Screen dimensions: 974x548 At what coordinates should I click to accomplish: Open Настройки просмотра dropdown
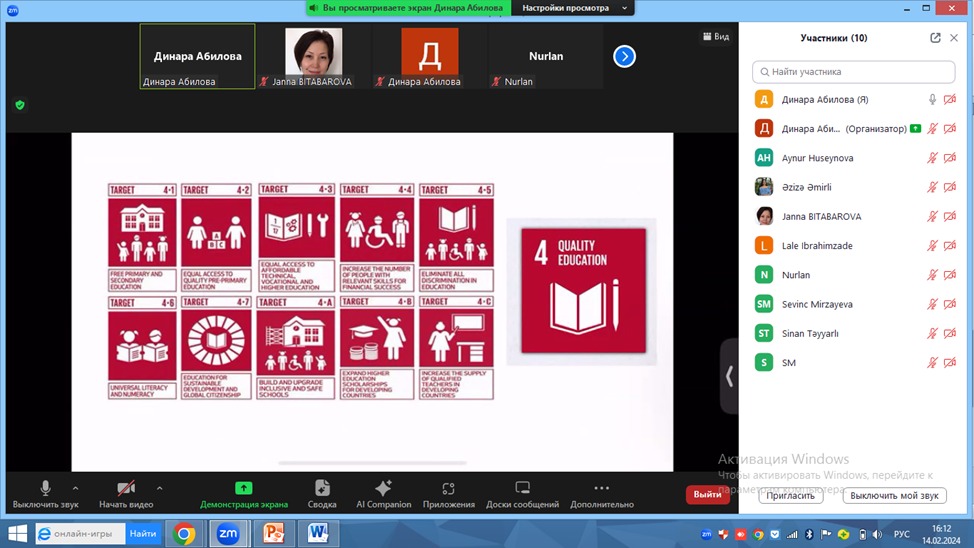point(573,8)
